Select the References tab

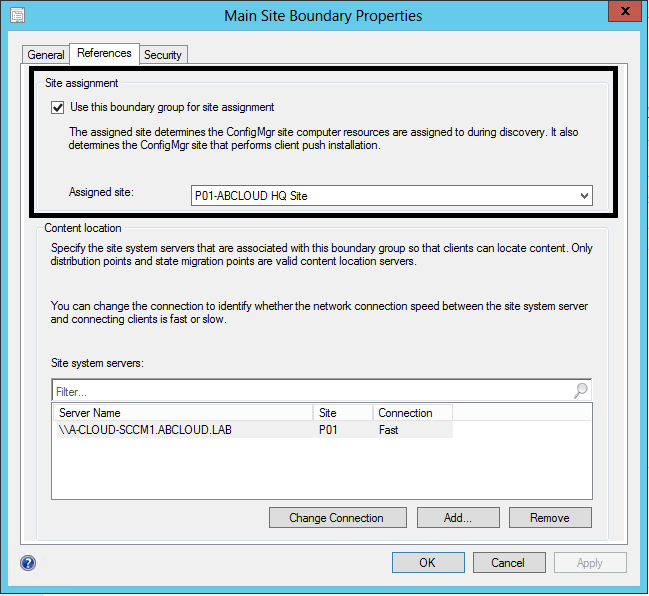[x=104, y=54]
